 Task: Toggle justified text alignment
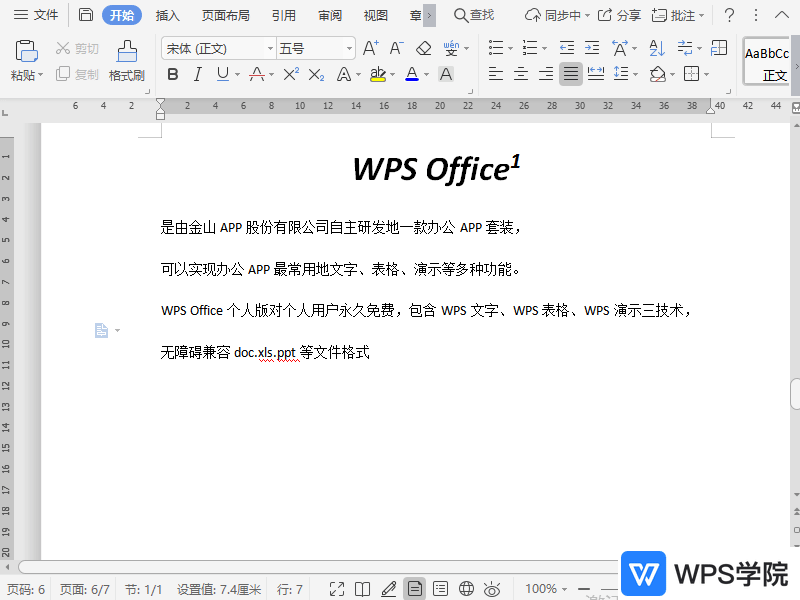pyautogui.click(x=570, y=74)
